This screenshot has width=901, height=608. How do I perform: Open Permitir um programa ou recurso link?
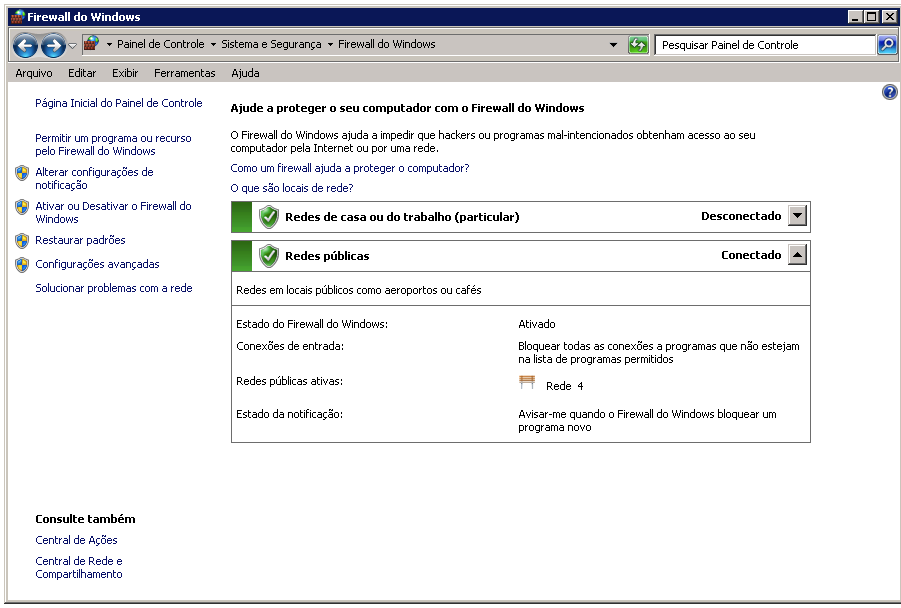point(113,144)
